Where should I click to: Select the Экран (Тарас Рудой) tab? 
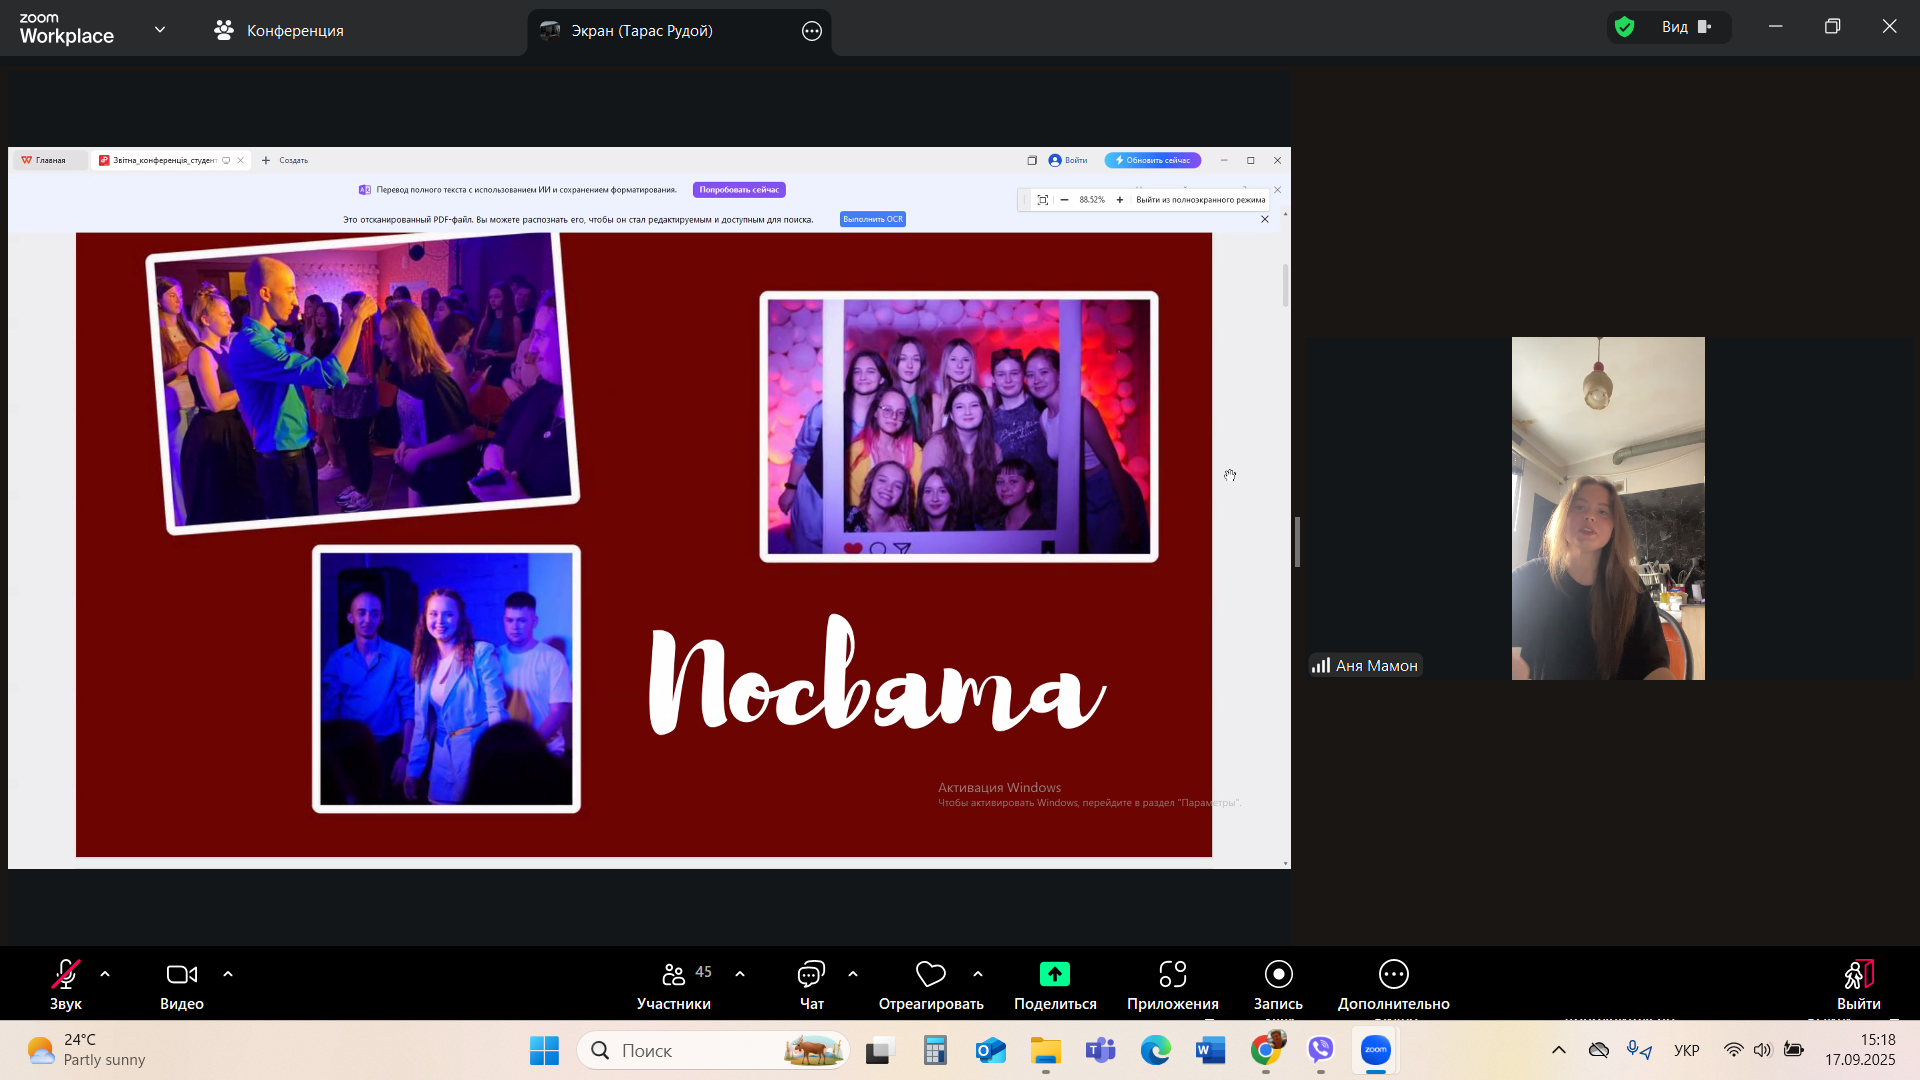641,31
